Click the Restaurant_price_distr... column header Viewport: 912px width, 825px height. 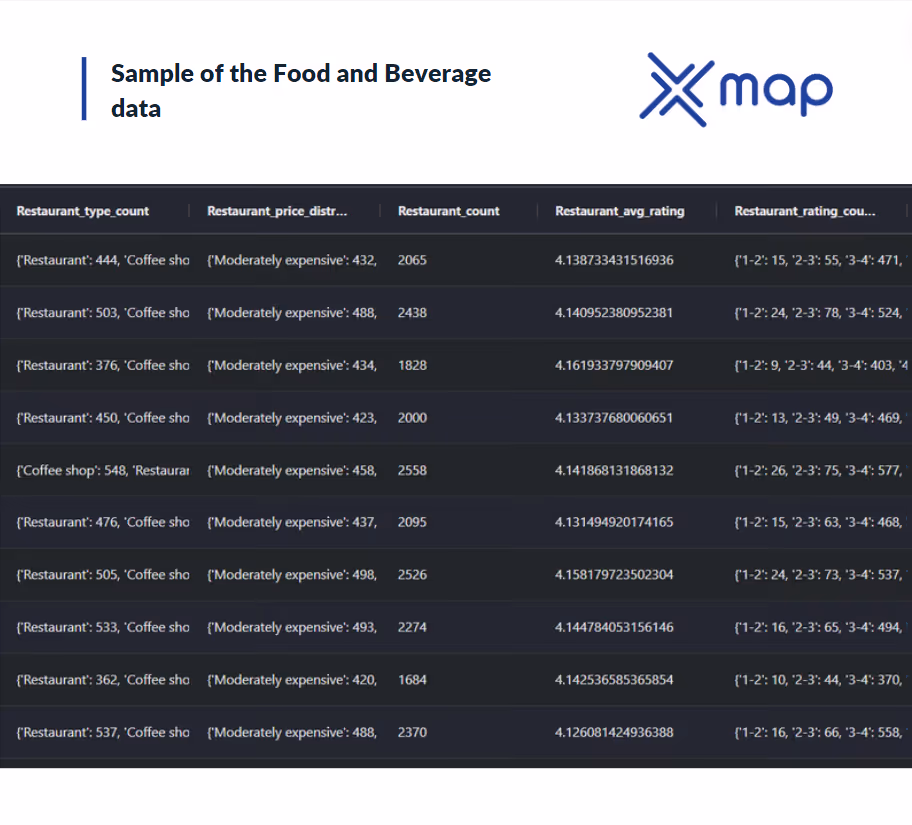click(x=277, y=211)
